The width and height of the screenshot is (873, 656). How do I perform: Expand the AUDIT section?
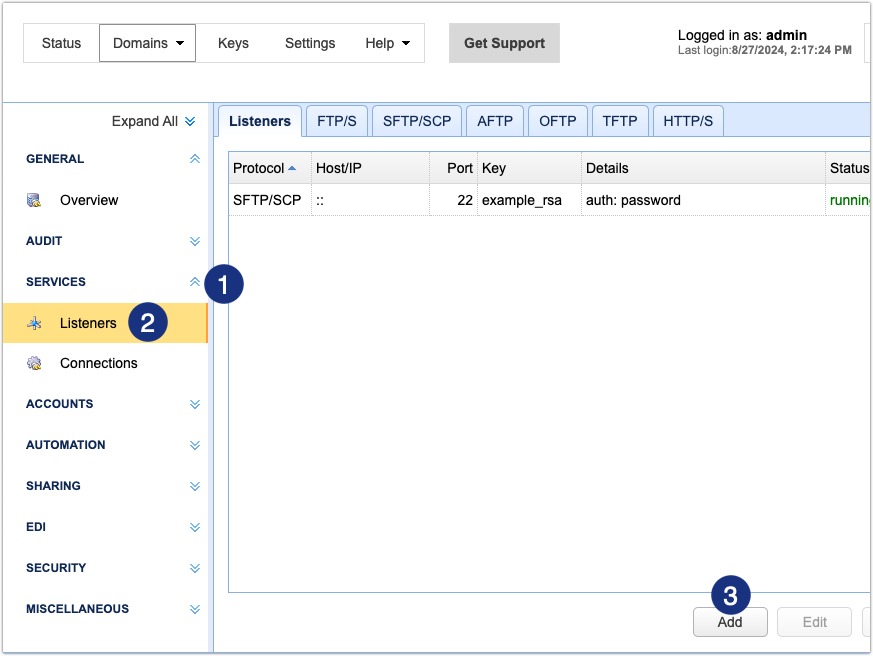195,241
